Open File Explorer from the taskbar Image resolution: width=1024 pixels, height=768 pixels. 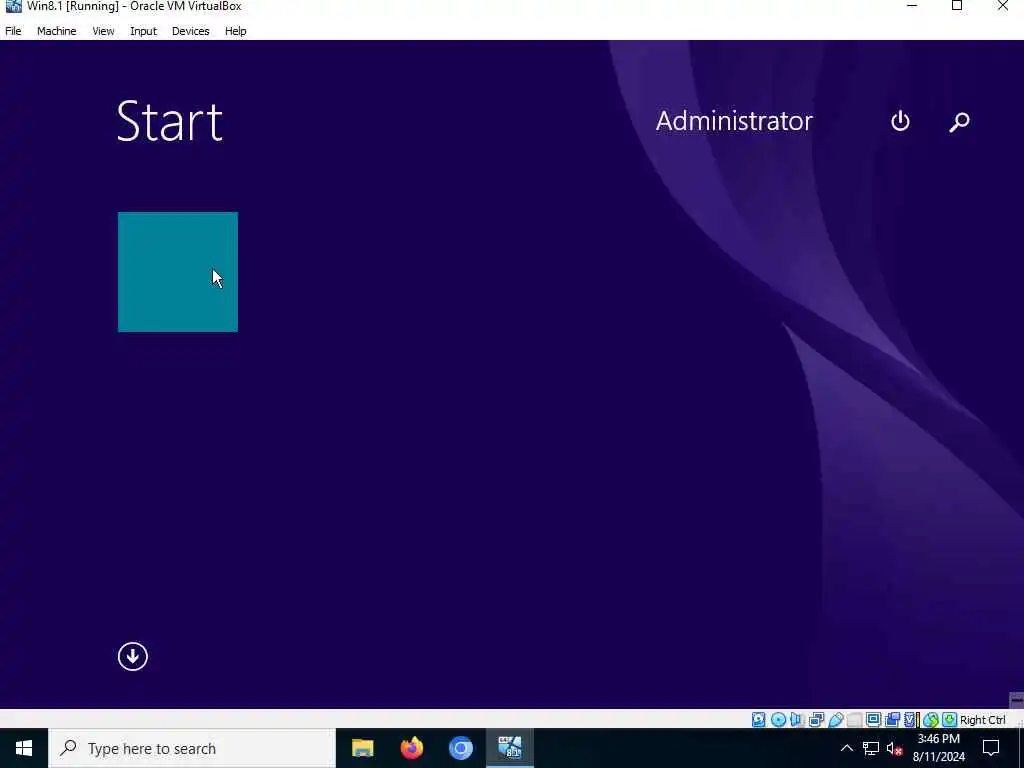(362, 748)
